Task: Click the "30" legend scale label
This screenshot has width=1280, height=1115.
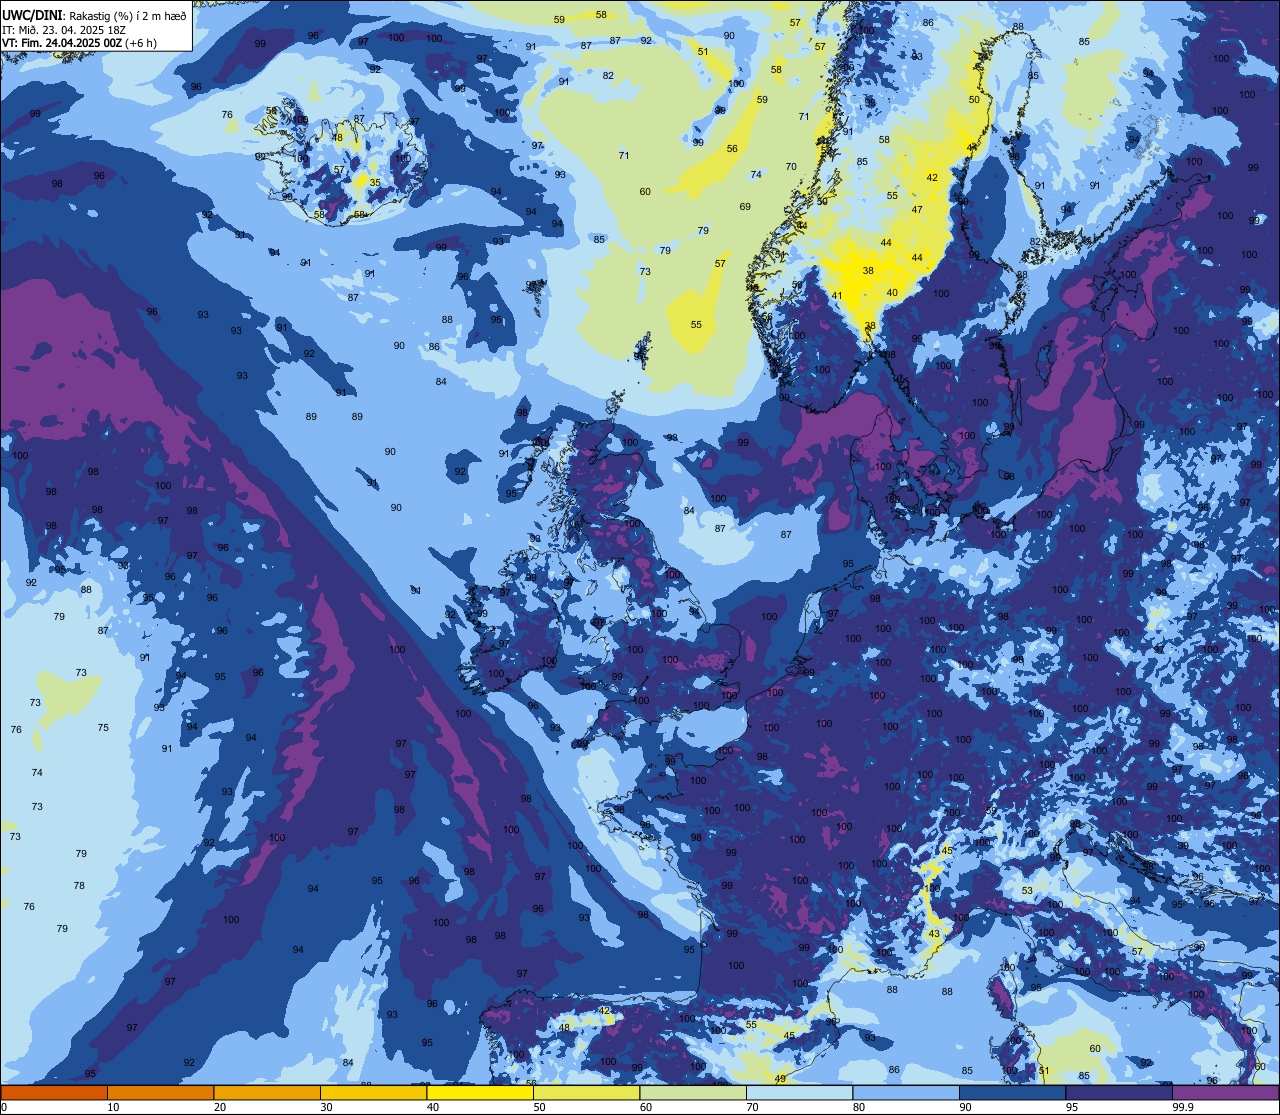Action: pyautogui.click(x=326, y=1107)
